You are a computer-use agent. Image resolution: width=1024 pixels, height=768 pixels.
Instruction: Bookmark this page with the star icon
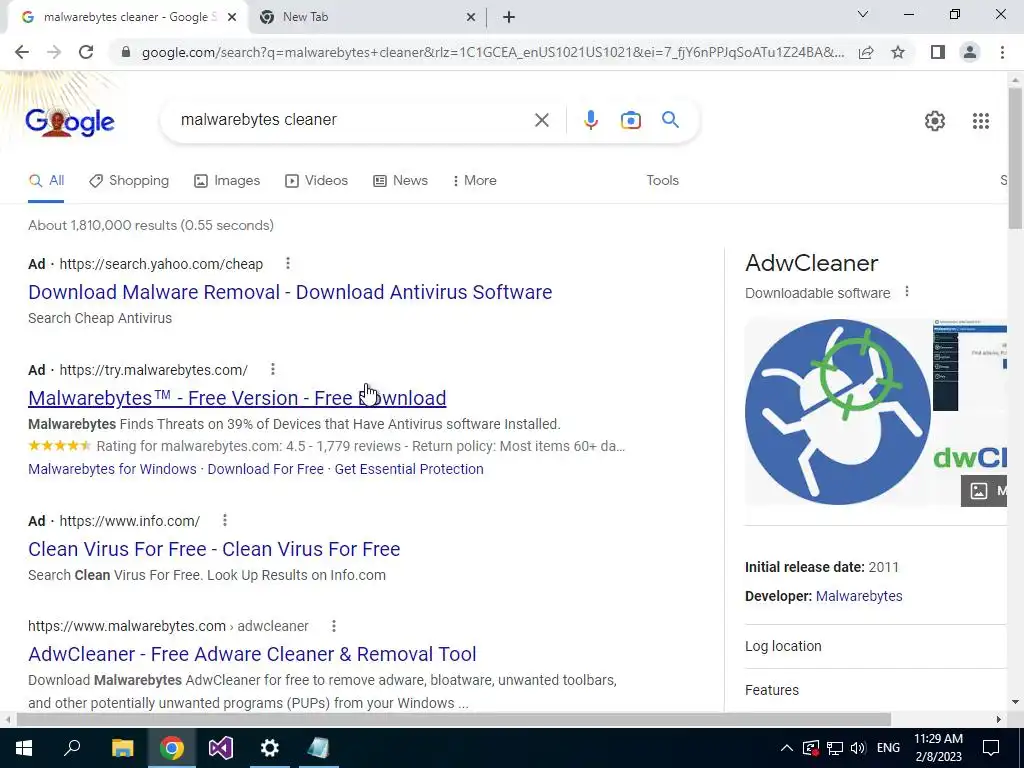[x=898, y=52]
